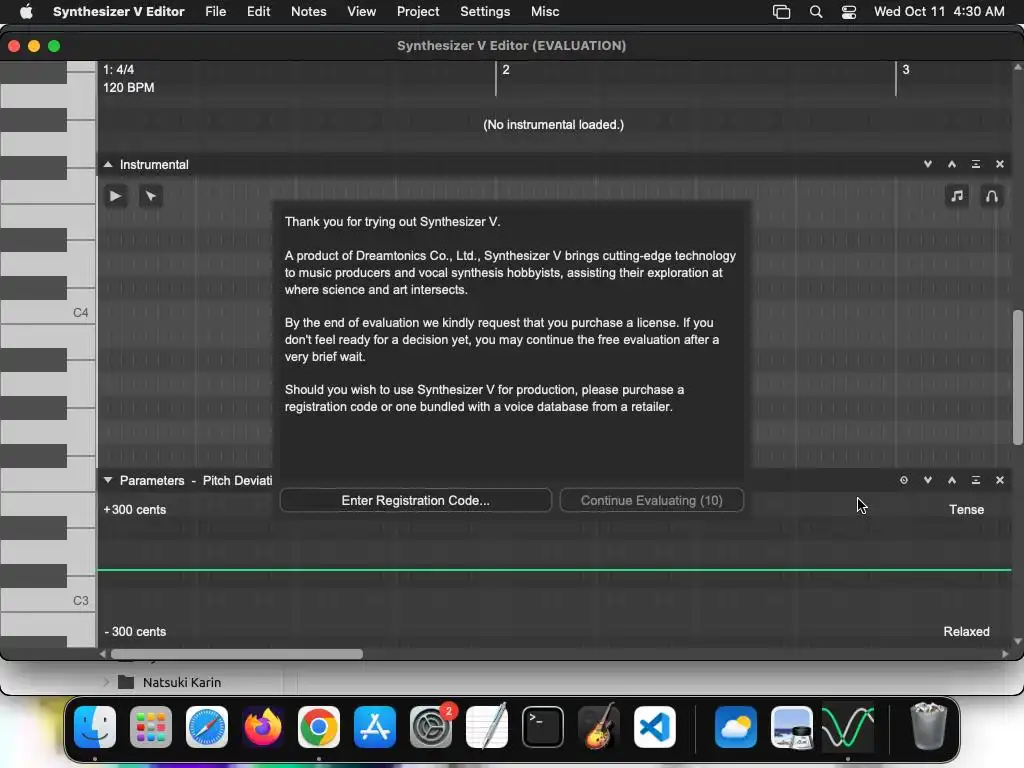1024x768 pixels.
Task: Open Visual Studio Code from the Dock
Action: (654, 727)
